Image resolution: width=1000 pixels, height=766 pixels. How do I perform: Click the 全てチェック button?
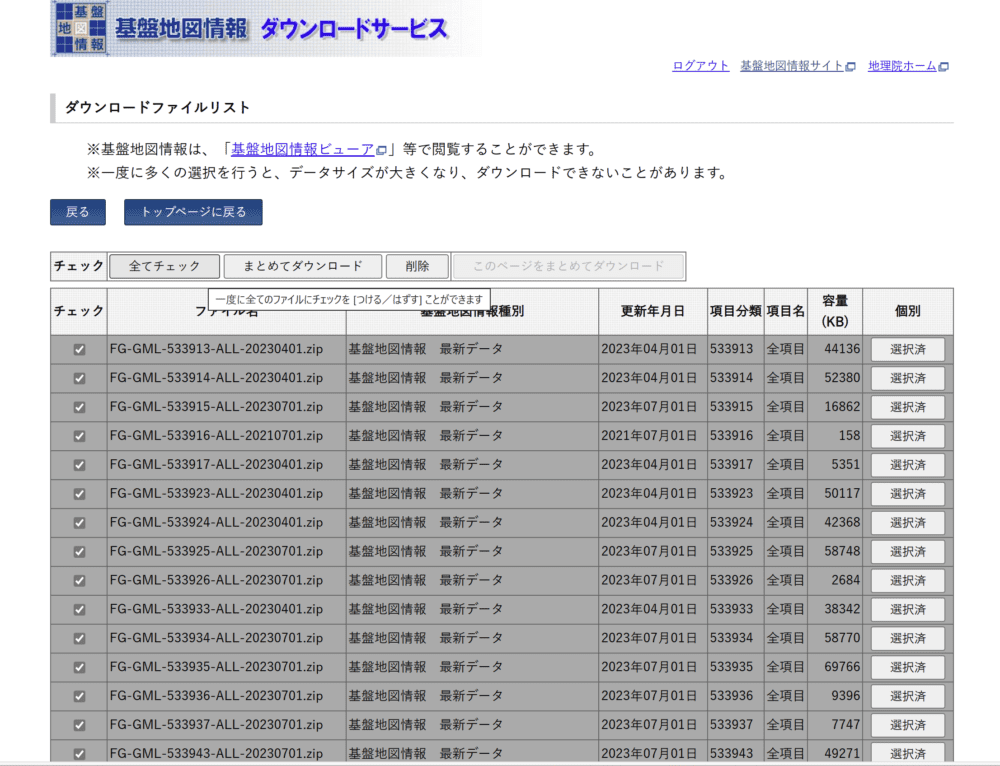click(x=165, y=266)
